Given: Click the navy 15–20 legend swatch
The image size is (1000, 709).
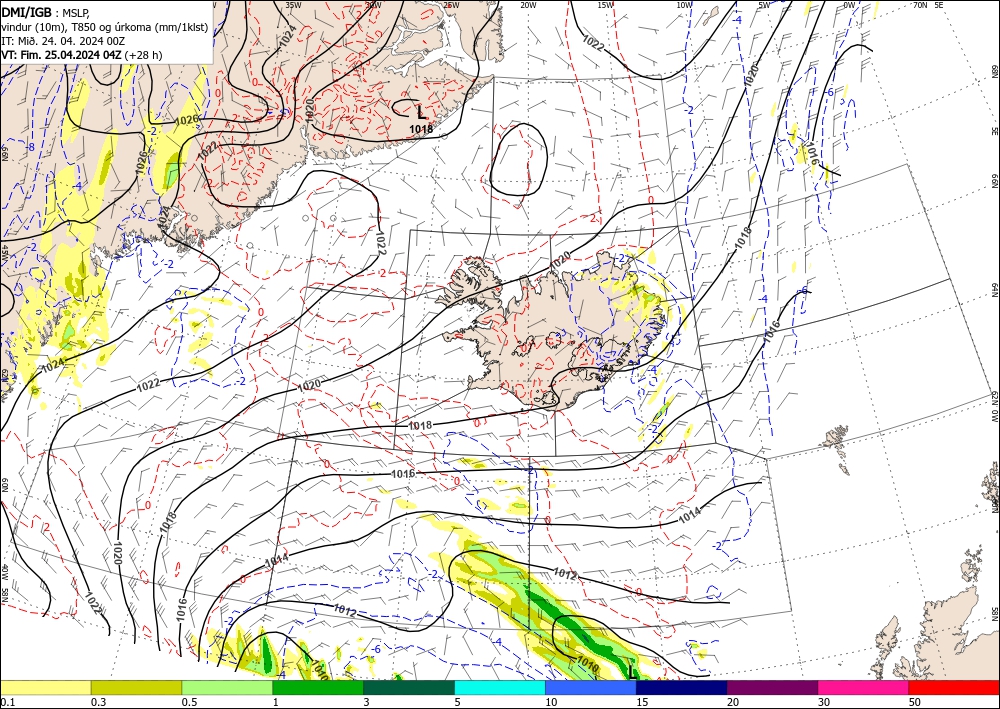Looking at the screenshot, I should [682, 687].
